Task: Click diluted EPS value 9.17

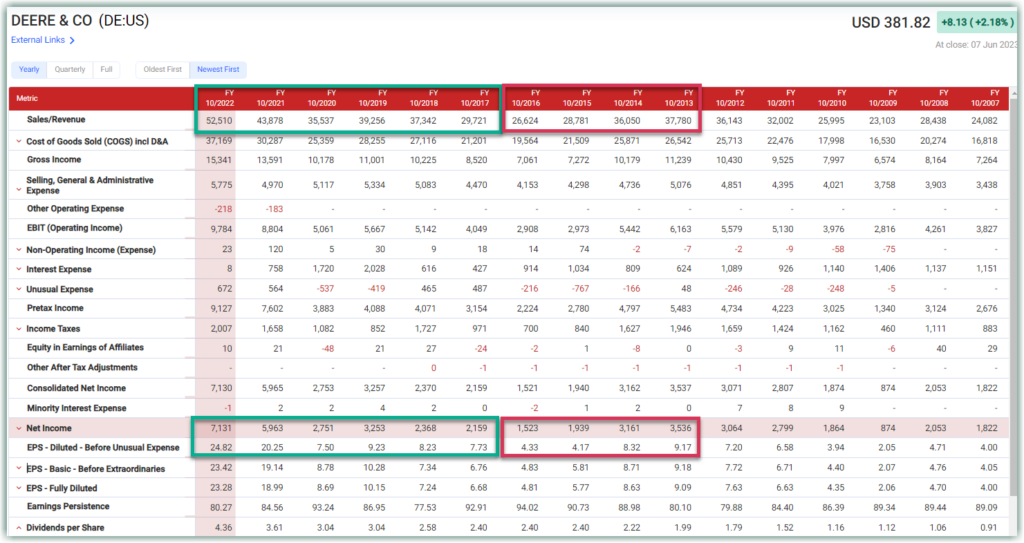Action: [682, 448]
